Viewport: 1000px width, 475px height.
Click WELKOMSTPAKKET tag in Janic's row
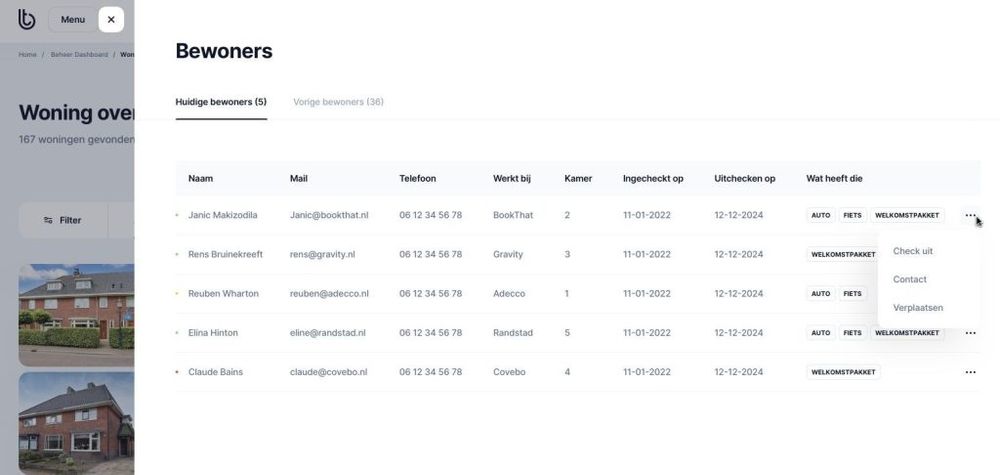click(x=907, y=216)
